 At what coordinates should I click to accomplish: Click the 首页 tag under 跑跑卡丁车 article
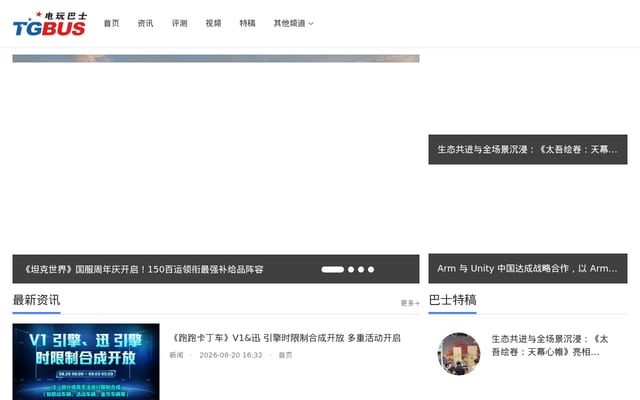click(x=285, y=355)
